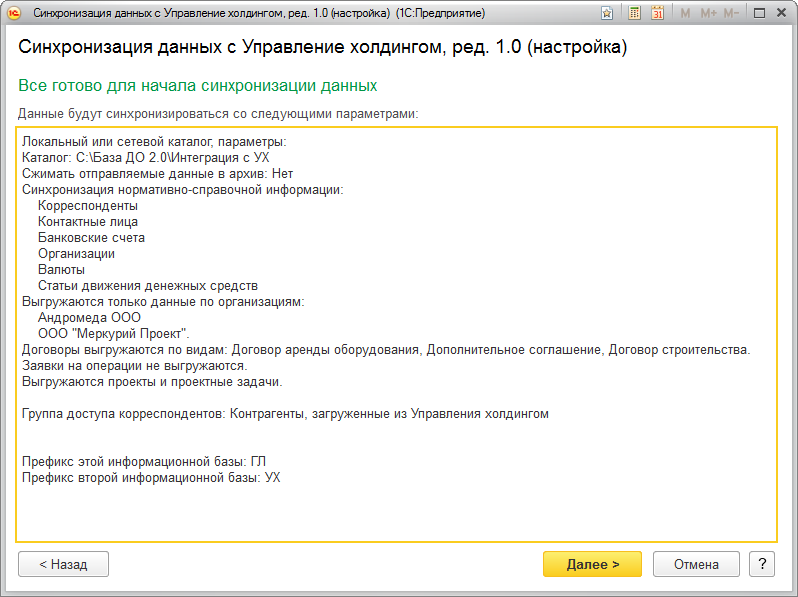Click the 'Банковские счета' line

pyautogui.click(x=91, y=238)
